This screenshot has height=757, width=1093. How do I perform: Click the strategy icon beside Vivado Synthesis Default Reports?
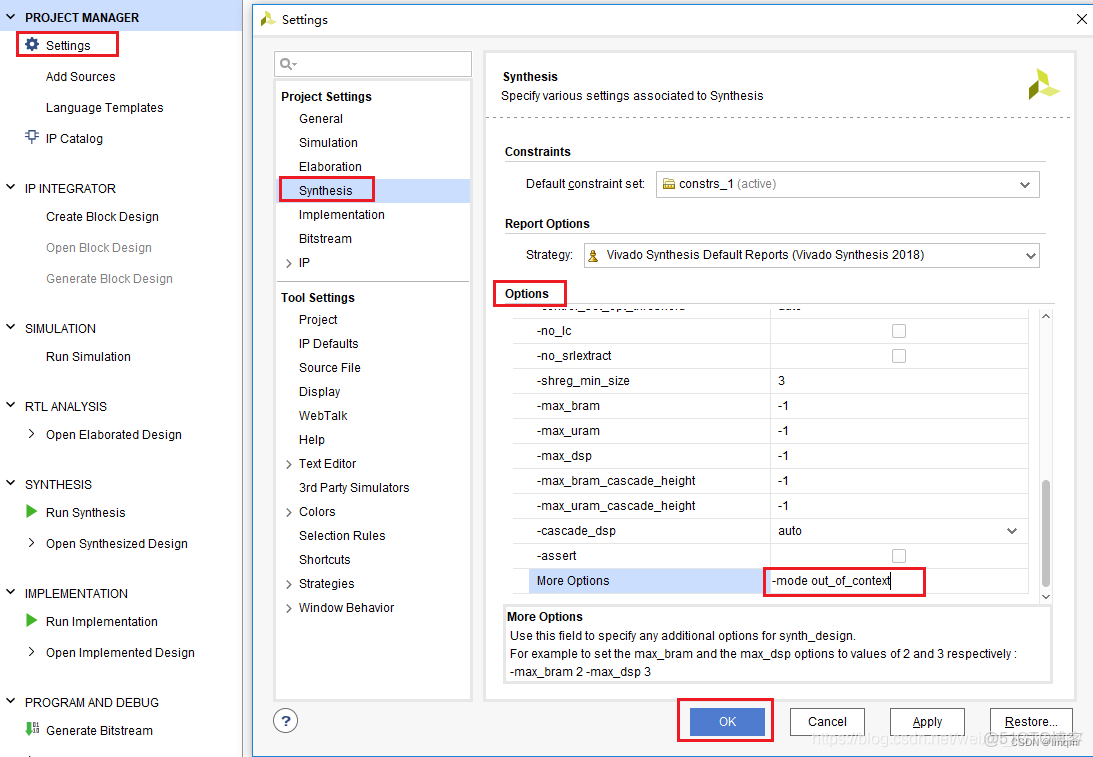(x=593, y=256)
